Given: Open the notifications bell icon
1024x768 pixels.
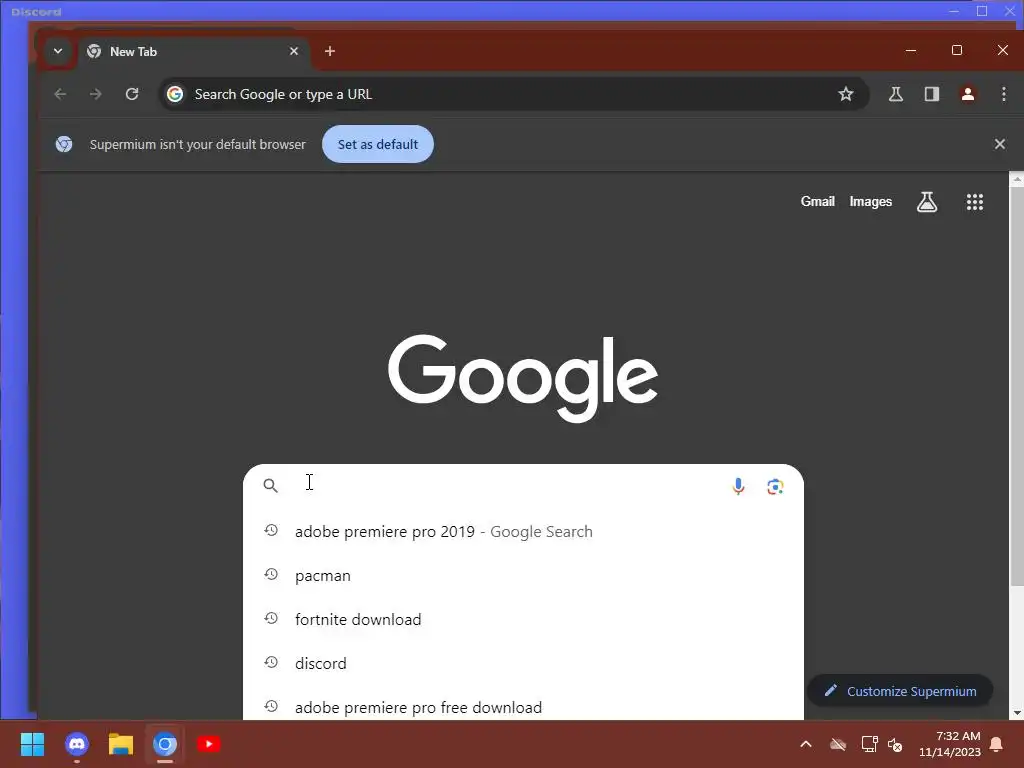Looking at the screenshot, I should (x=997, y=744).
